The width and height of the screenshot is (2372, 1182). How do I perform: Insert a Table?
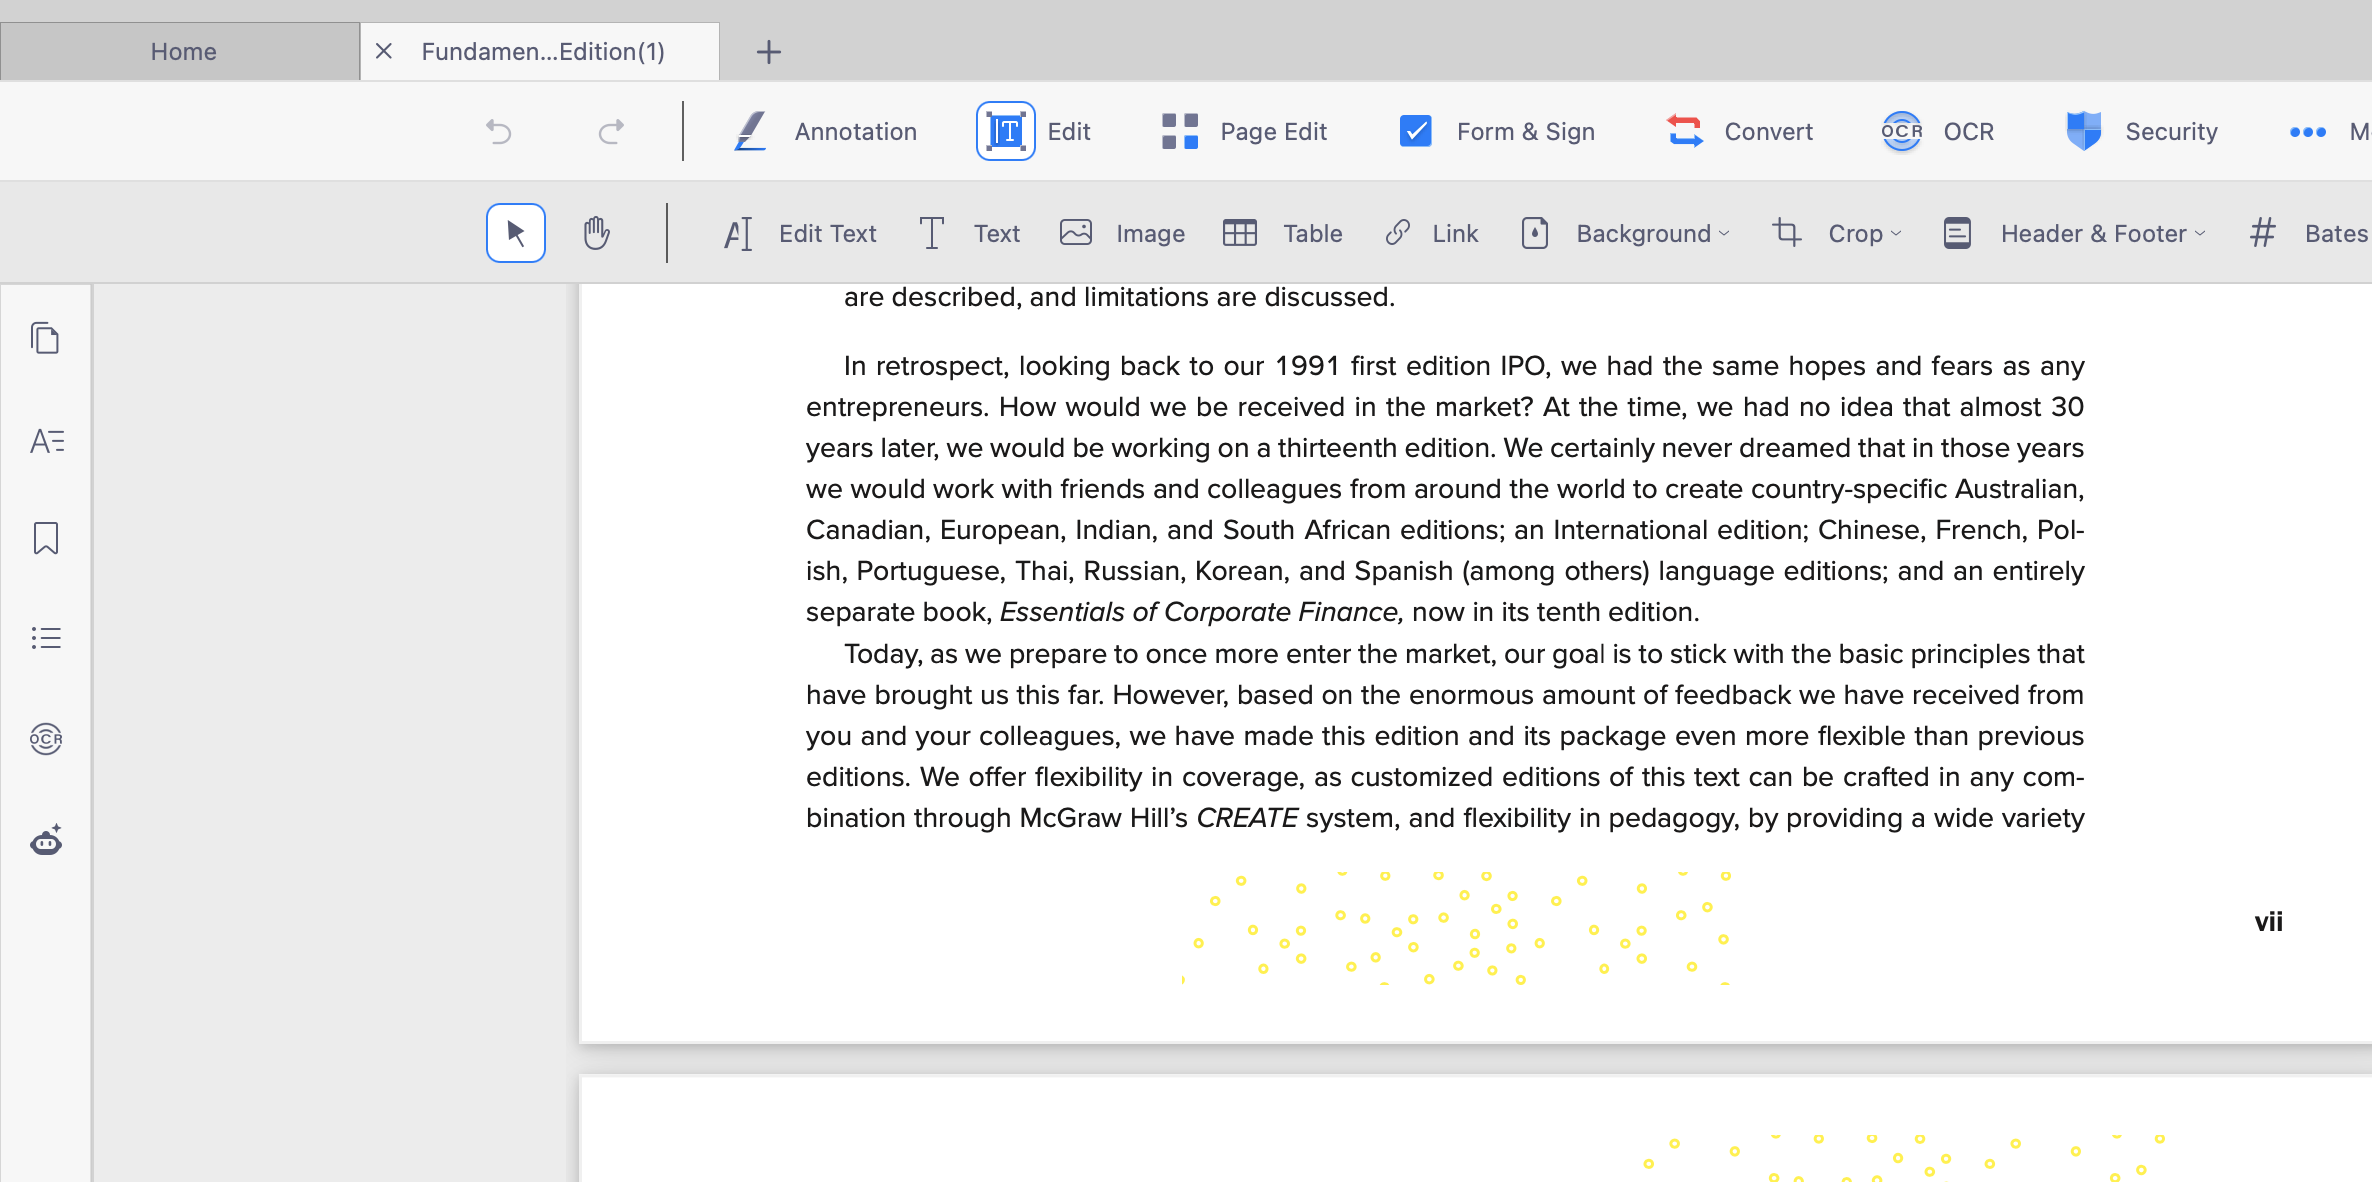1281,233
